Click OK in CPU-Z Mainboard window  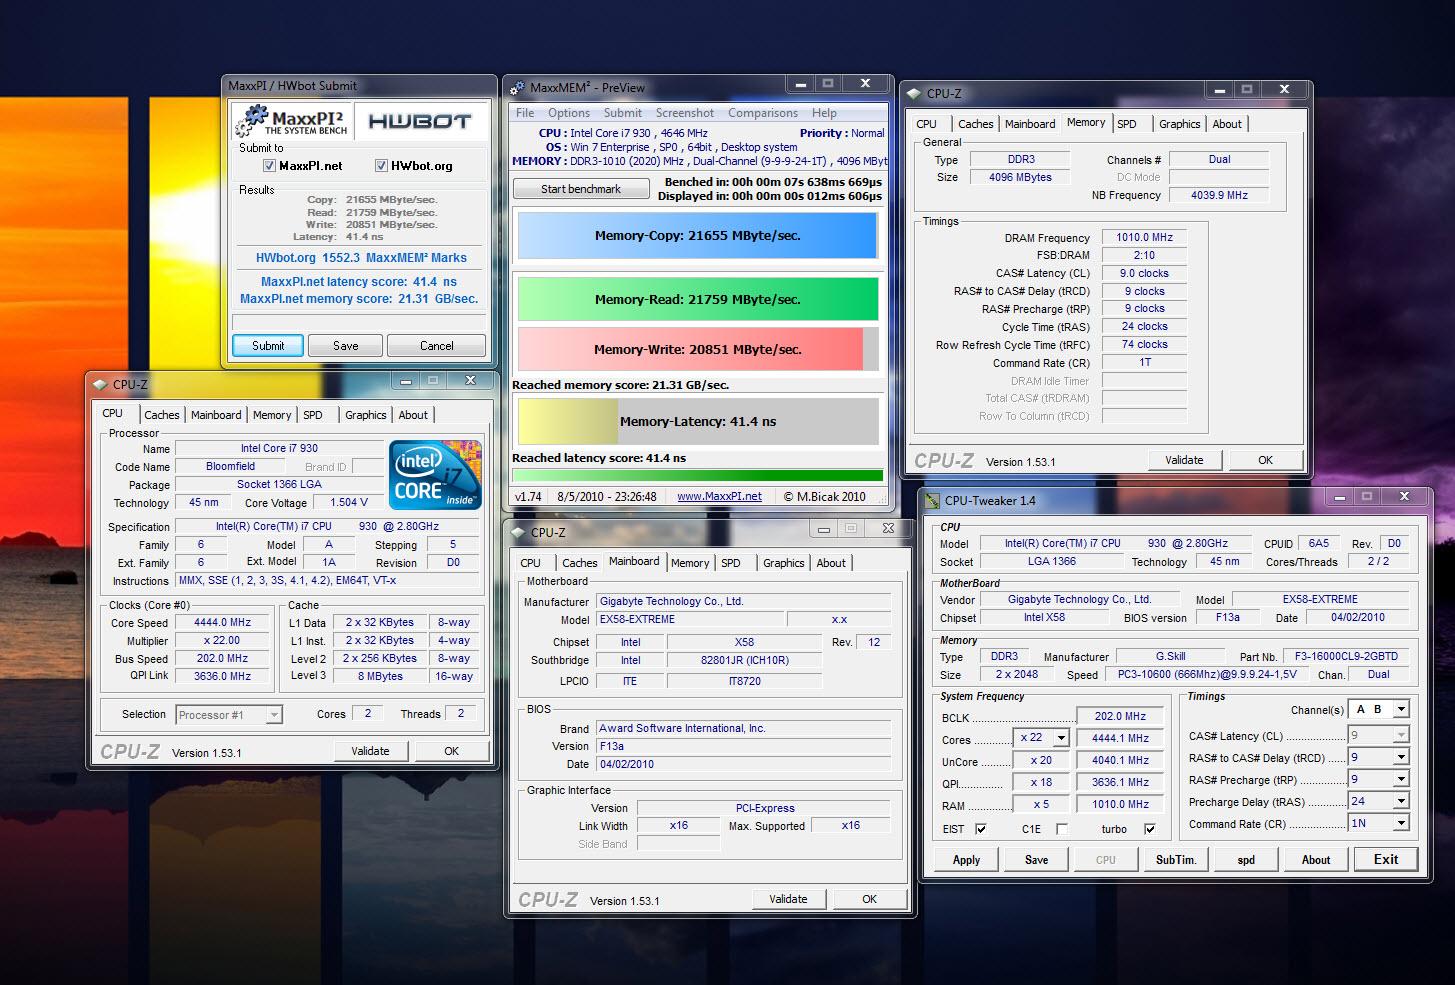pos(869,899)
